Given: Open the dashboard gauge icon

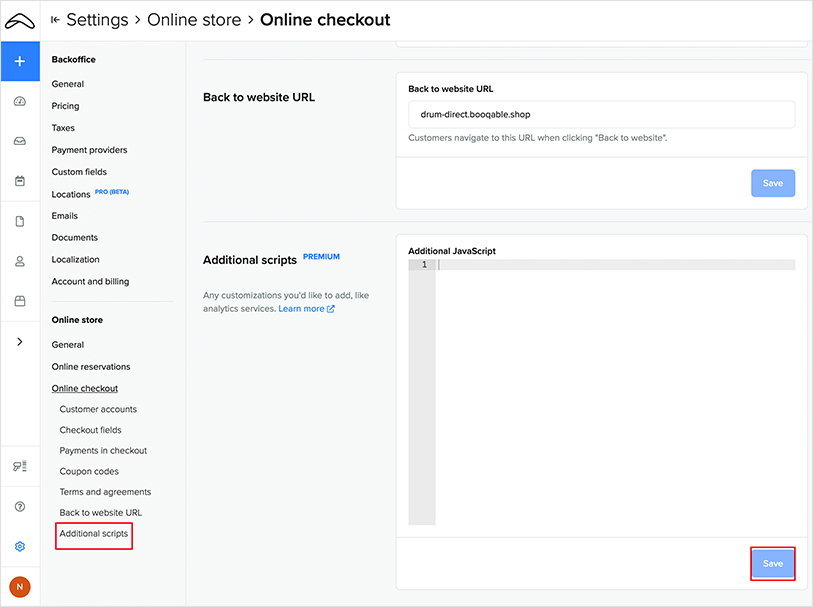Looking at the screenshot, I should pos(20,102).
